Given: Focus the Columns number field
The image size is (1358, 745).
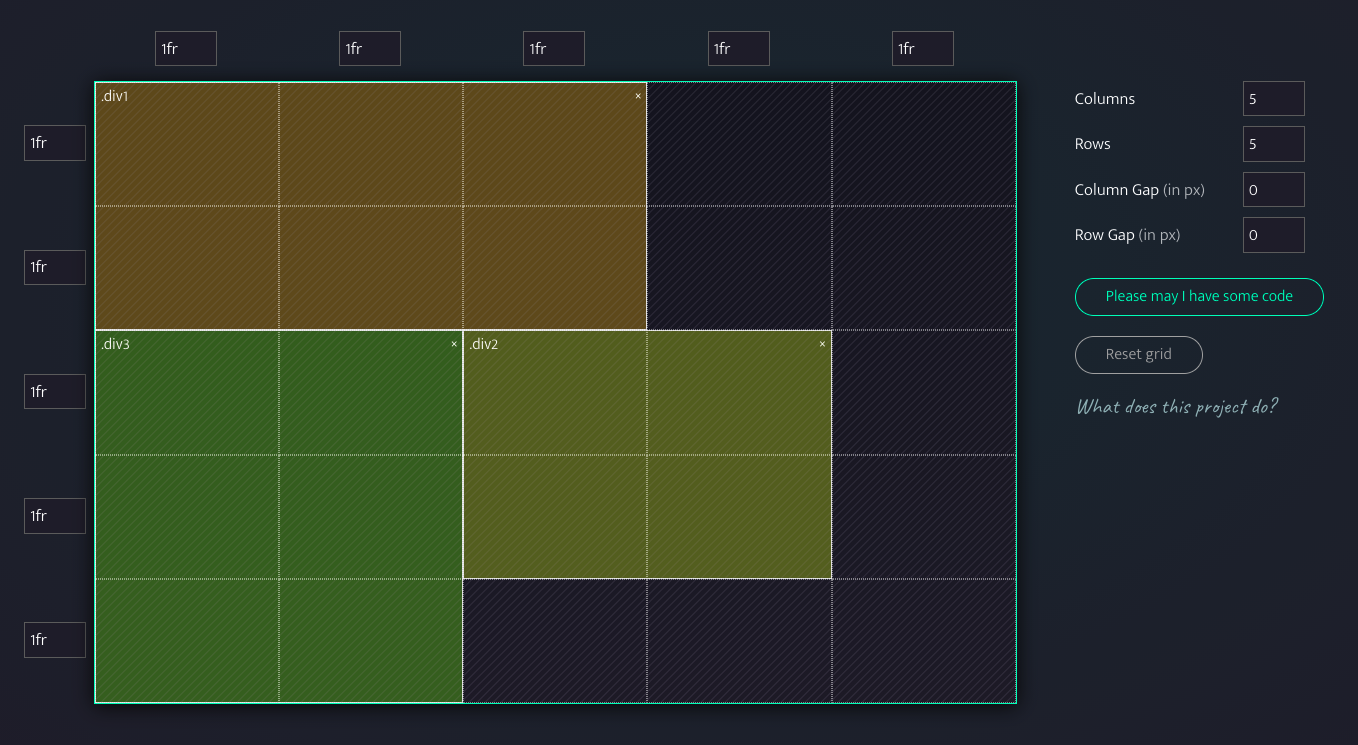Looking at the screenshot, I should point(1273,99).
